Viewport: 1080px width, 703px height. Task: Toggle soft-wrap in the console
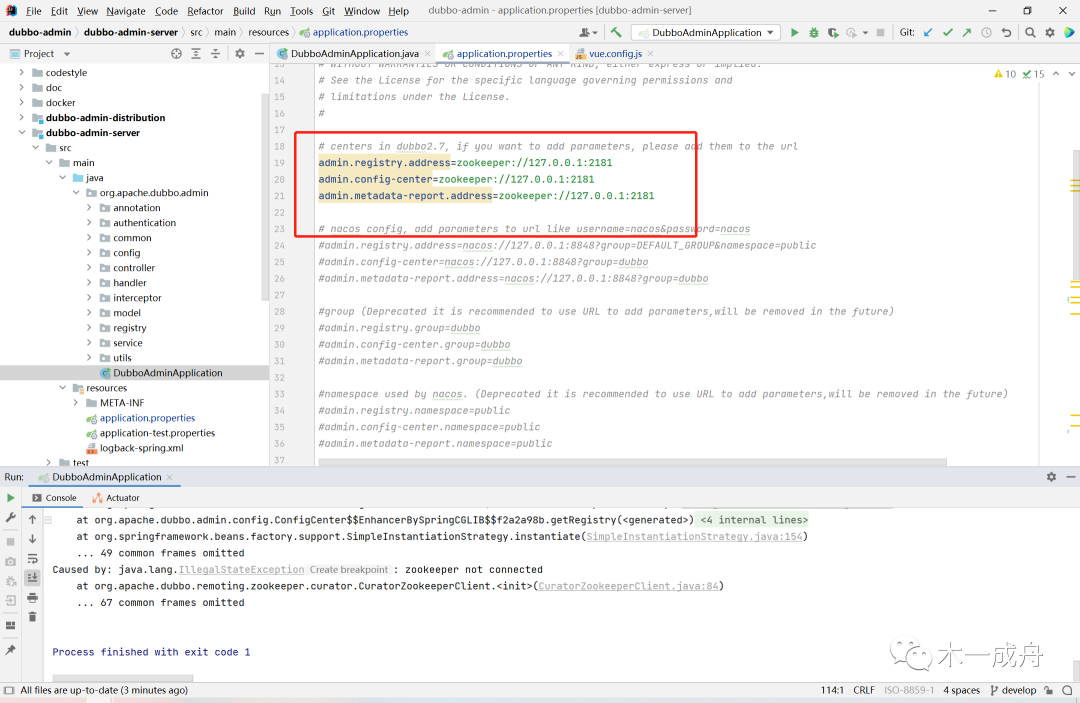(32, 558)
